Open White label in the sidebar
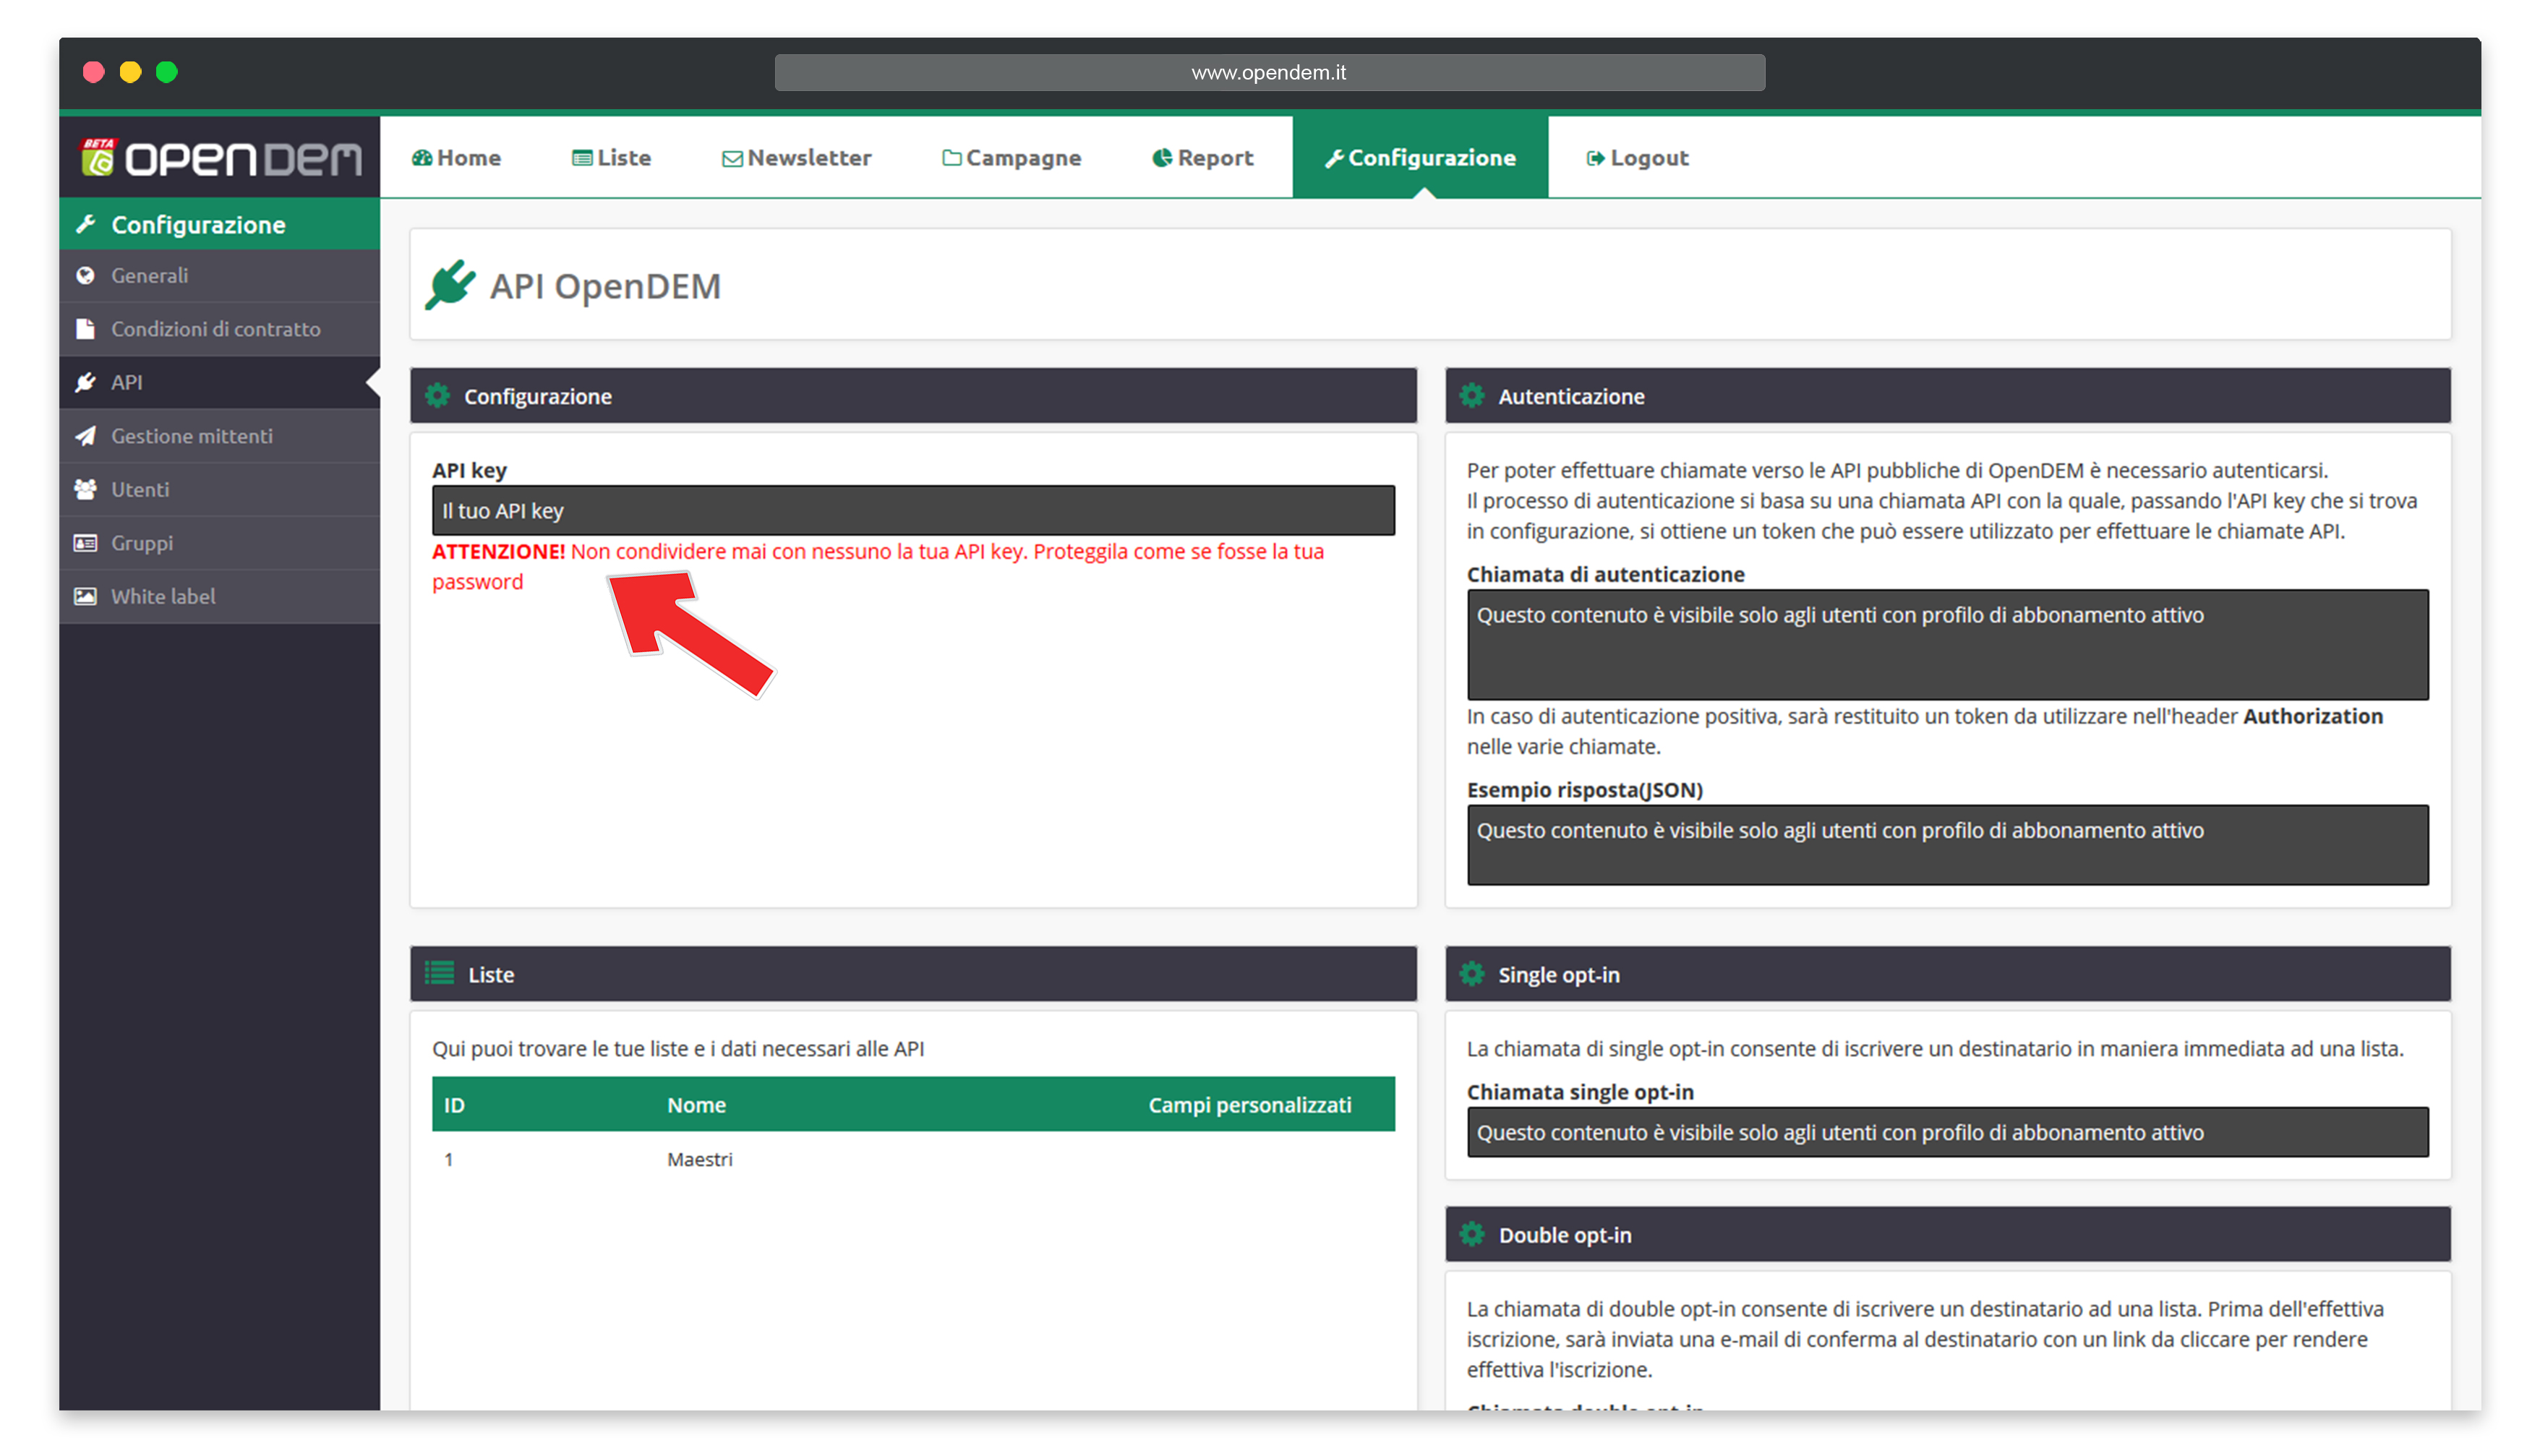Viewport: 2540px width, 1456px height. pos(220,596)
